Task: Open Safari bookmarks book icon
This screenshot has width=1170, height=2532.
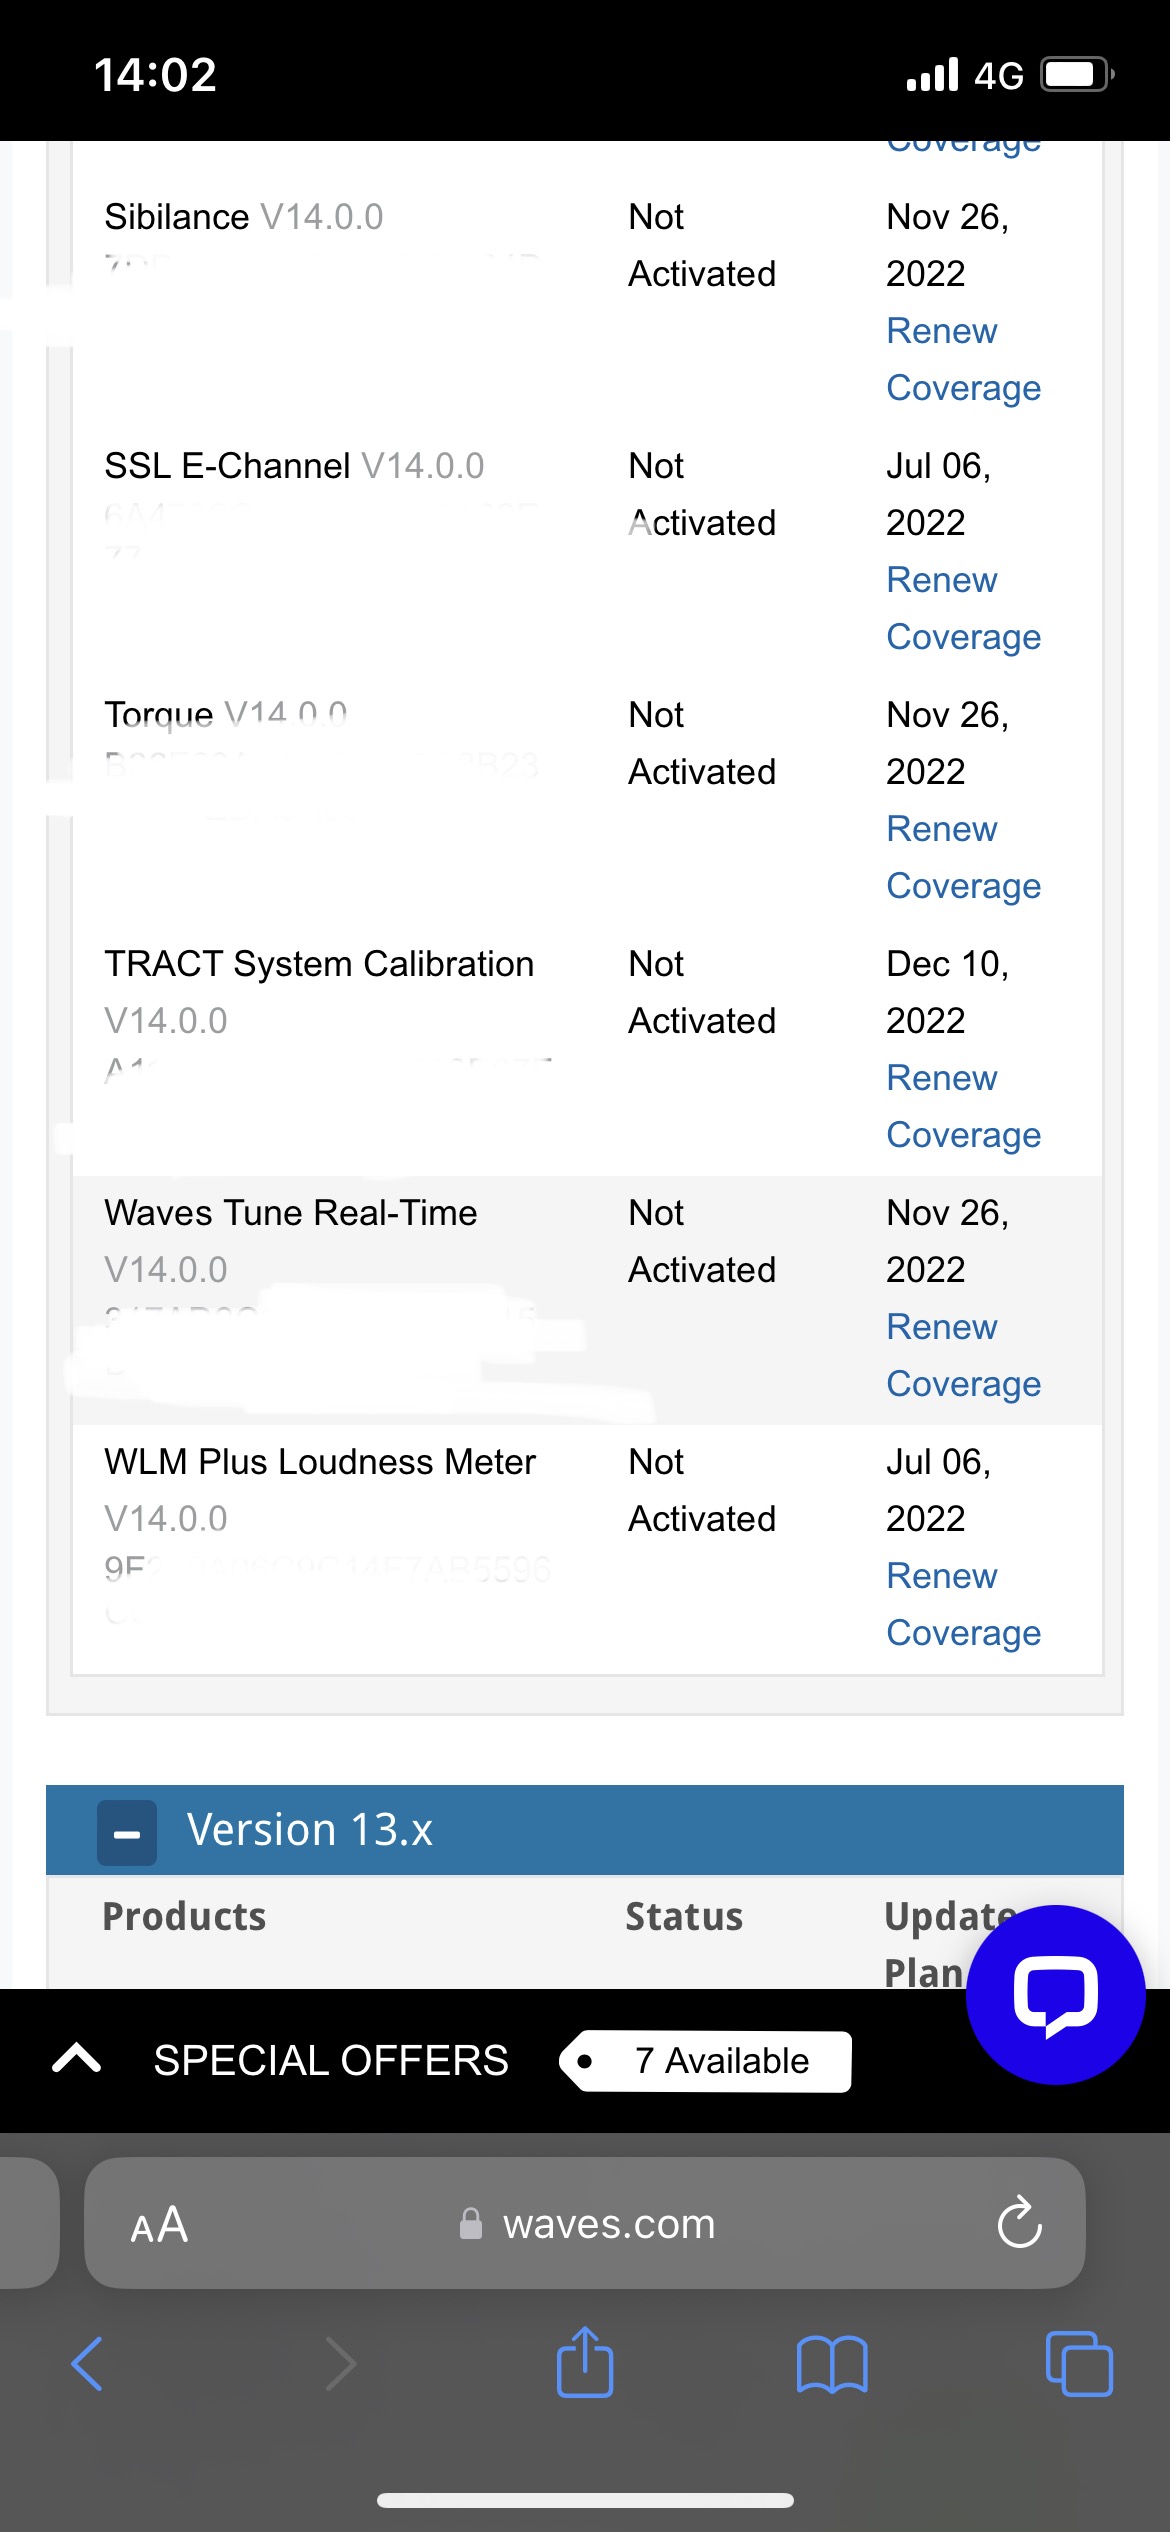Action: click(832, 2364)
